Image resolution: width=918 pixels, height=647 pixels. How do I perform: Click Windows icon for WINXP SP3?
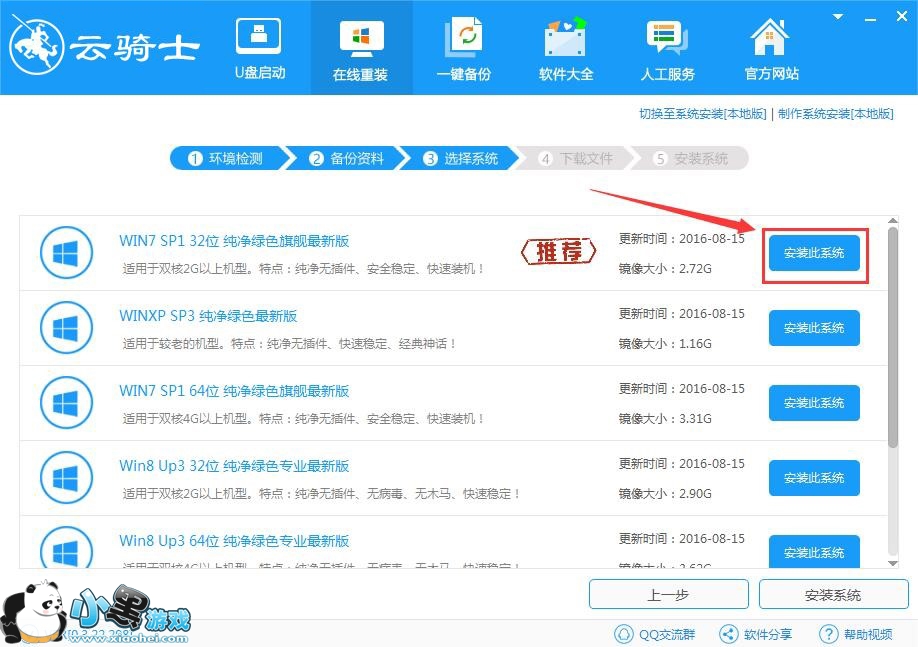point(66,328)
